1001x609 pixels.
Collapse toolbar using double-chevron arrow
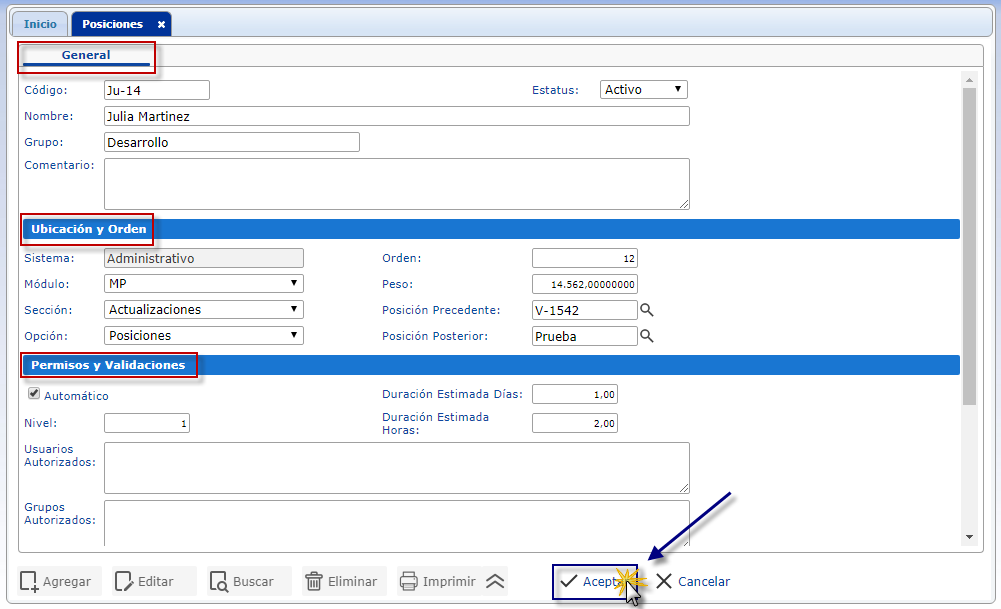(496, 582)
